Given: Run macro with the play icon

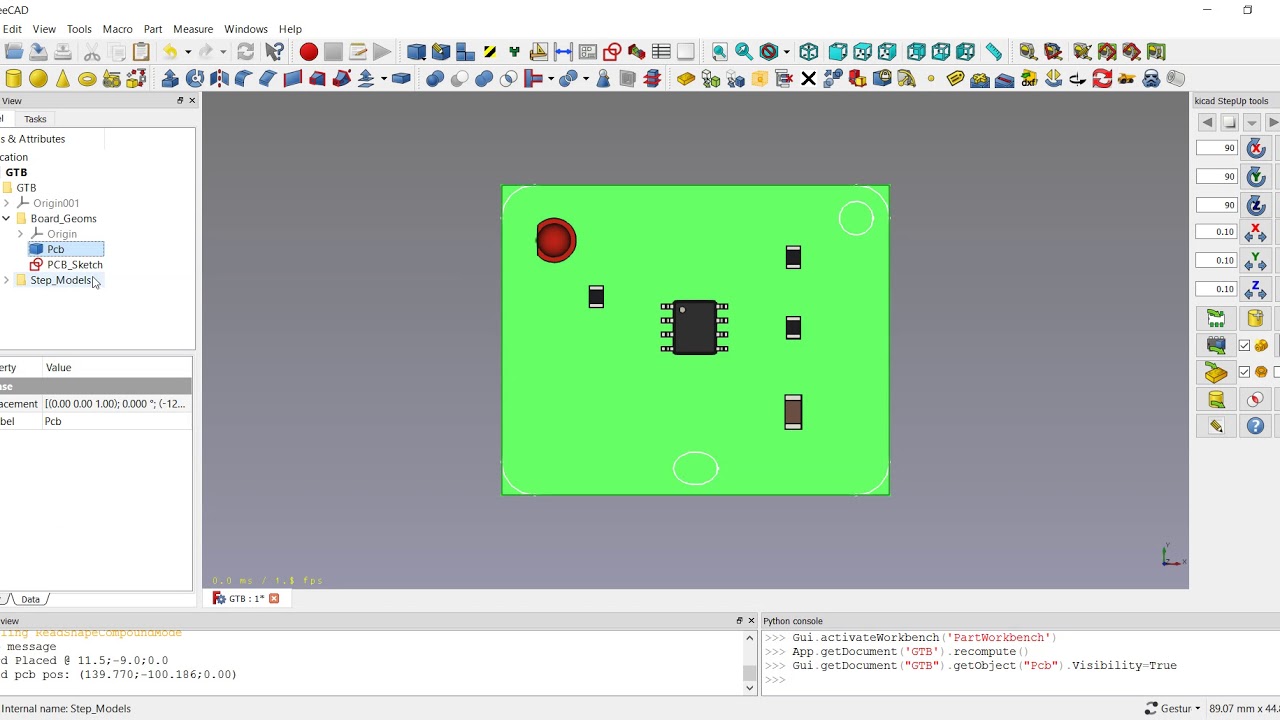Looking at the screenshot, I should 382,52.
